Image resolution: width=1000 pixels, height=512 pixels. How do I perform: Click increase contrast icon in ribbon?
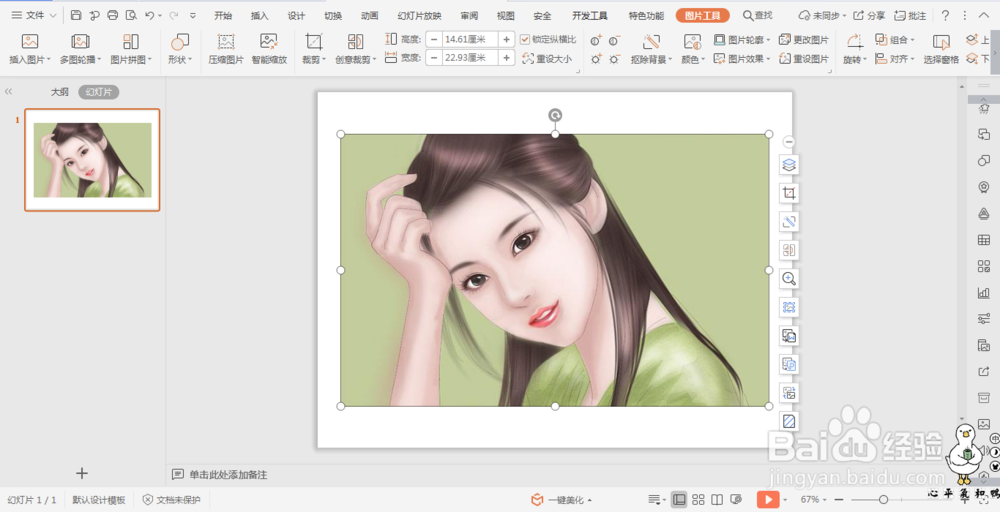596,41
